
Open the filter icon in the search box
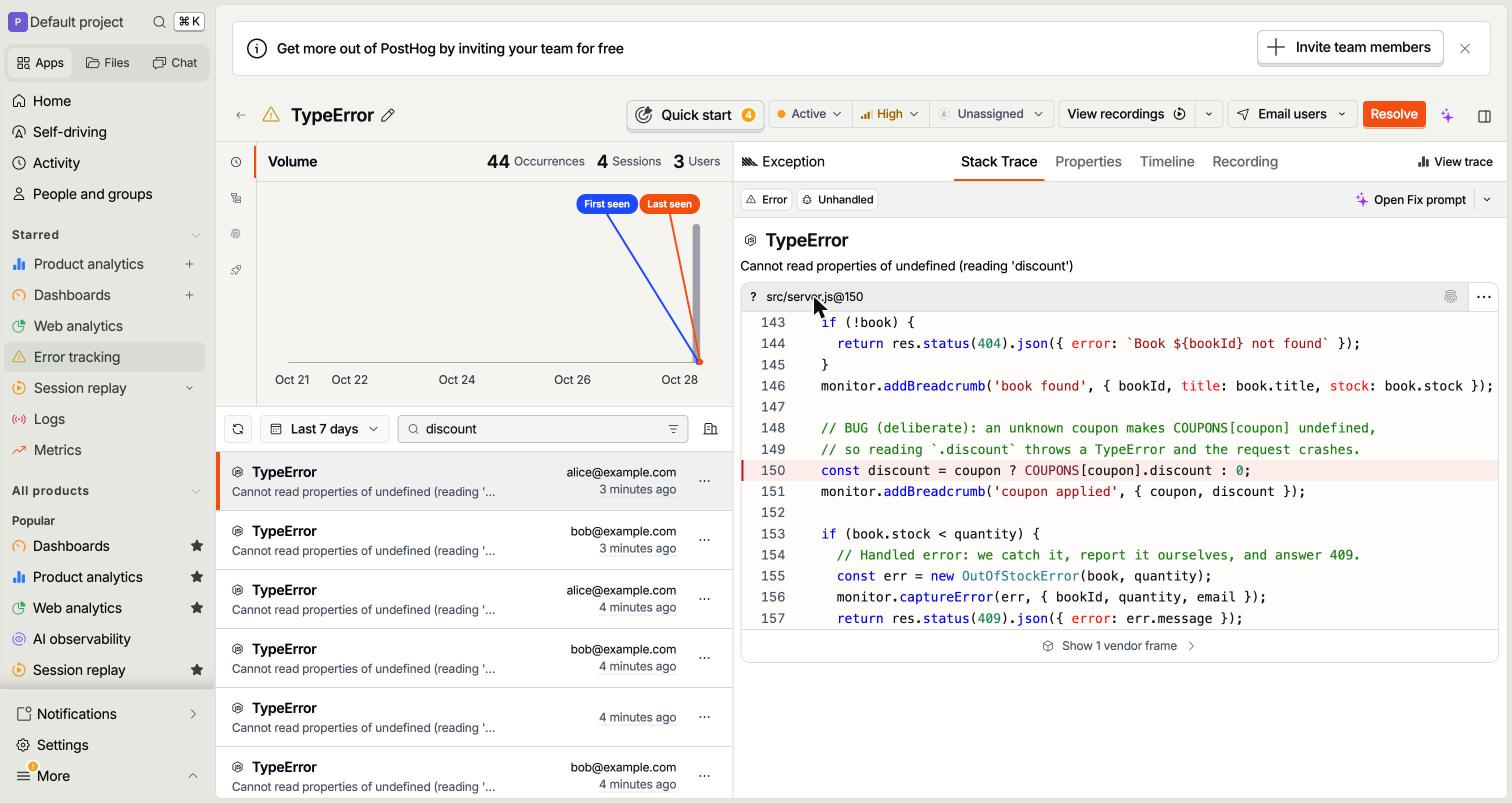click(673, 429)
